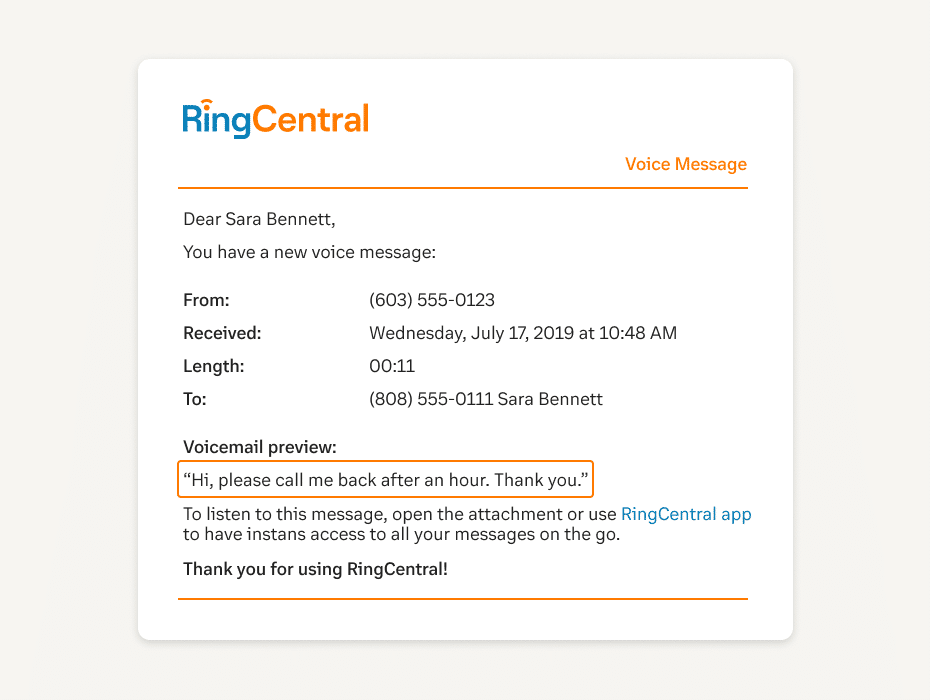Open the RingCentral app link
This screenshot has width=930, height=700.
coord(686,515)
